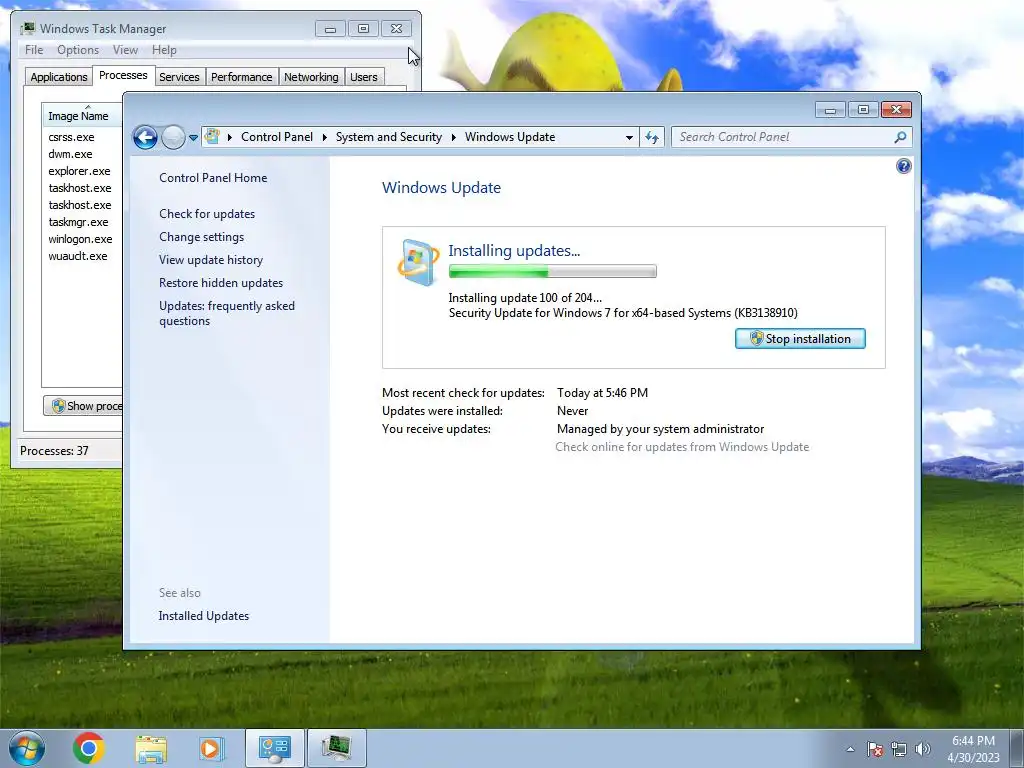
Task: Switch to Users tab in Task Manager
Action: click(364, 77)
